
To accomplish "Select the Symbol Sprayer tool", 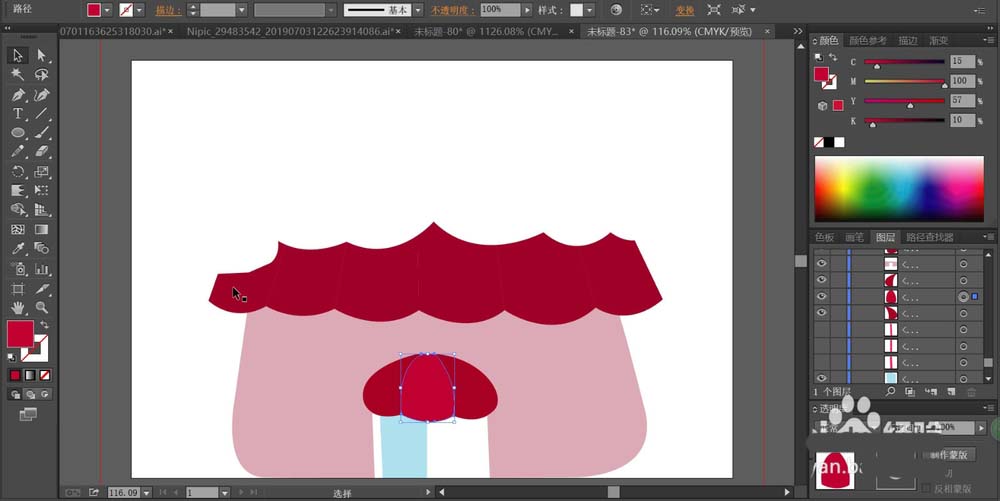I will 18,269.
